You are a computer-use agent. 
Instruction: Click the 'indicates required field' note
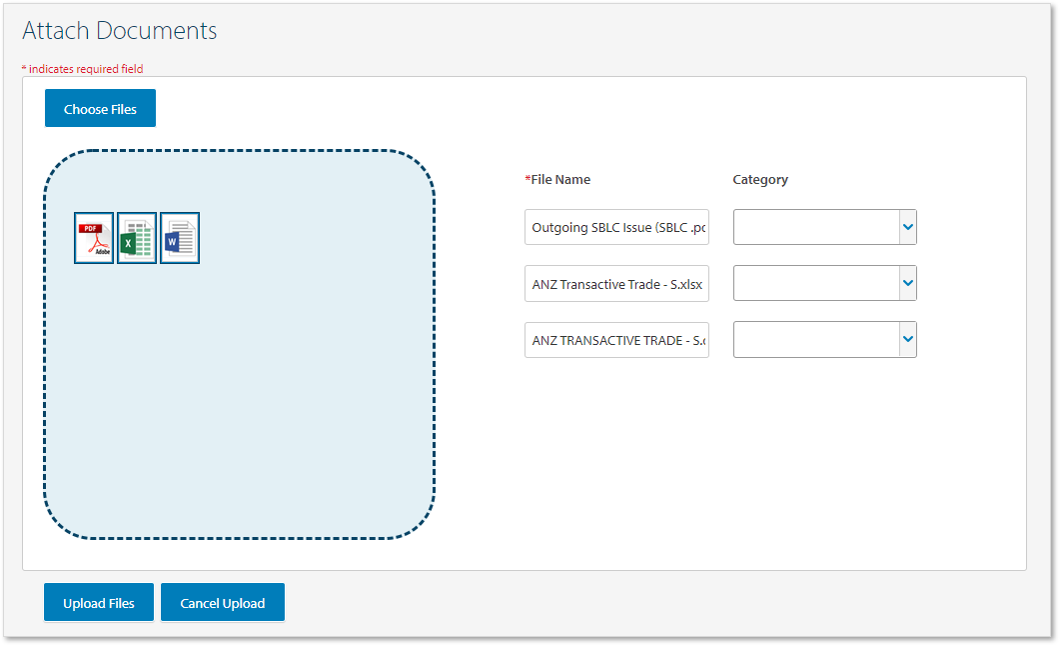click(x=84, y=69)
